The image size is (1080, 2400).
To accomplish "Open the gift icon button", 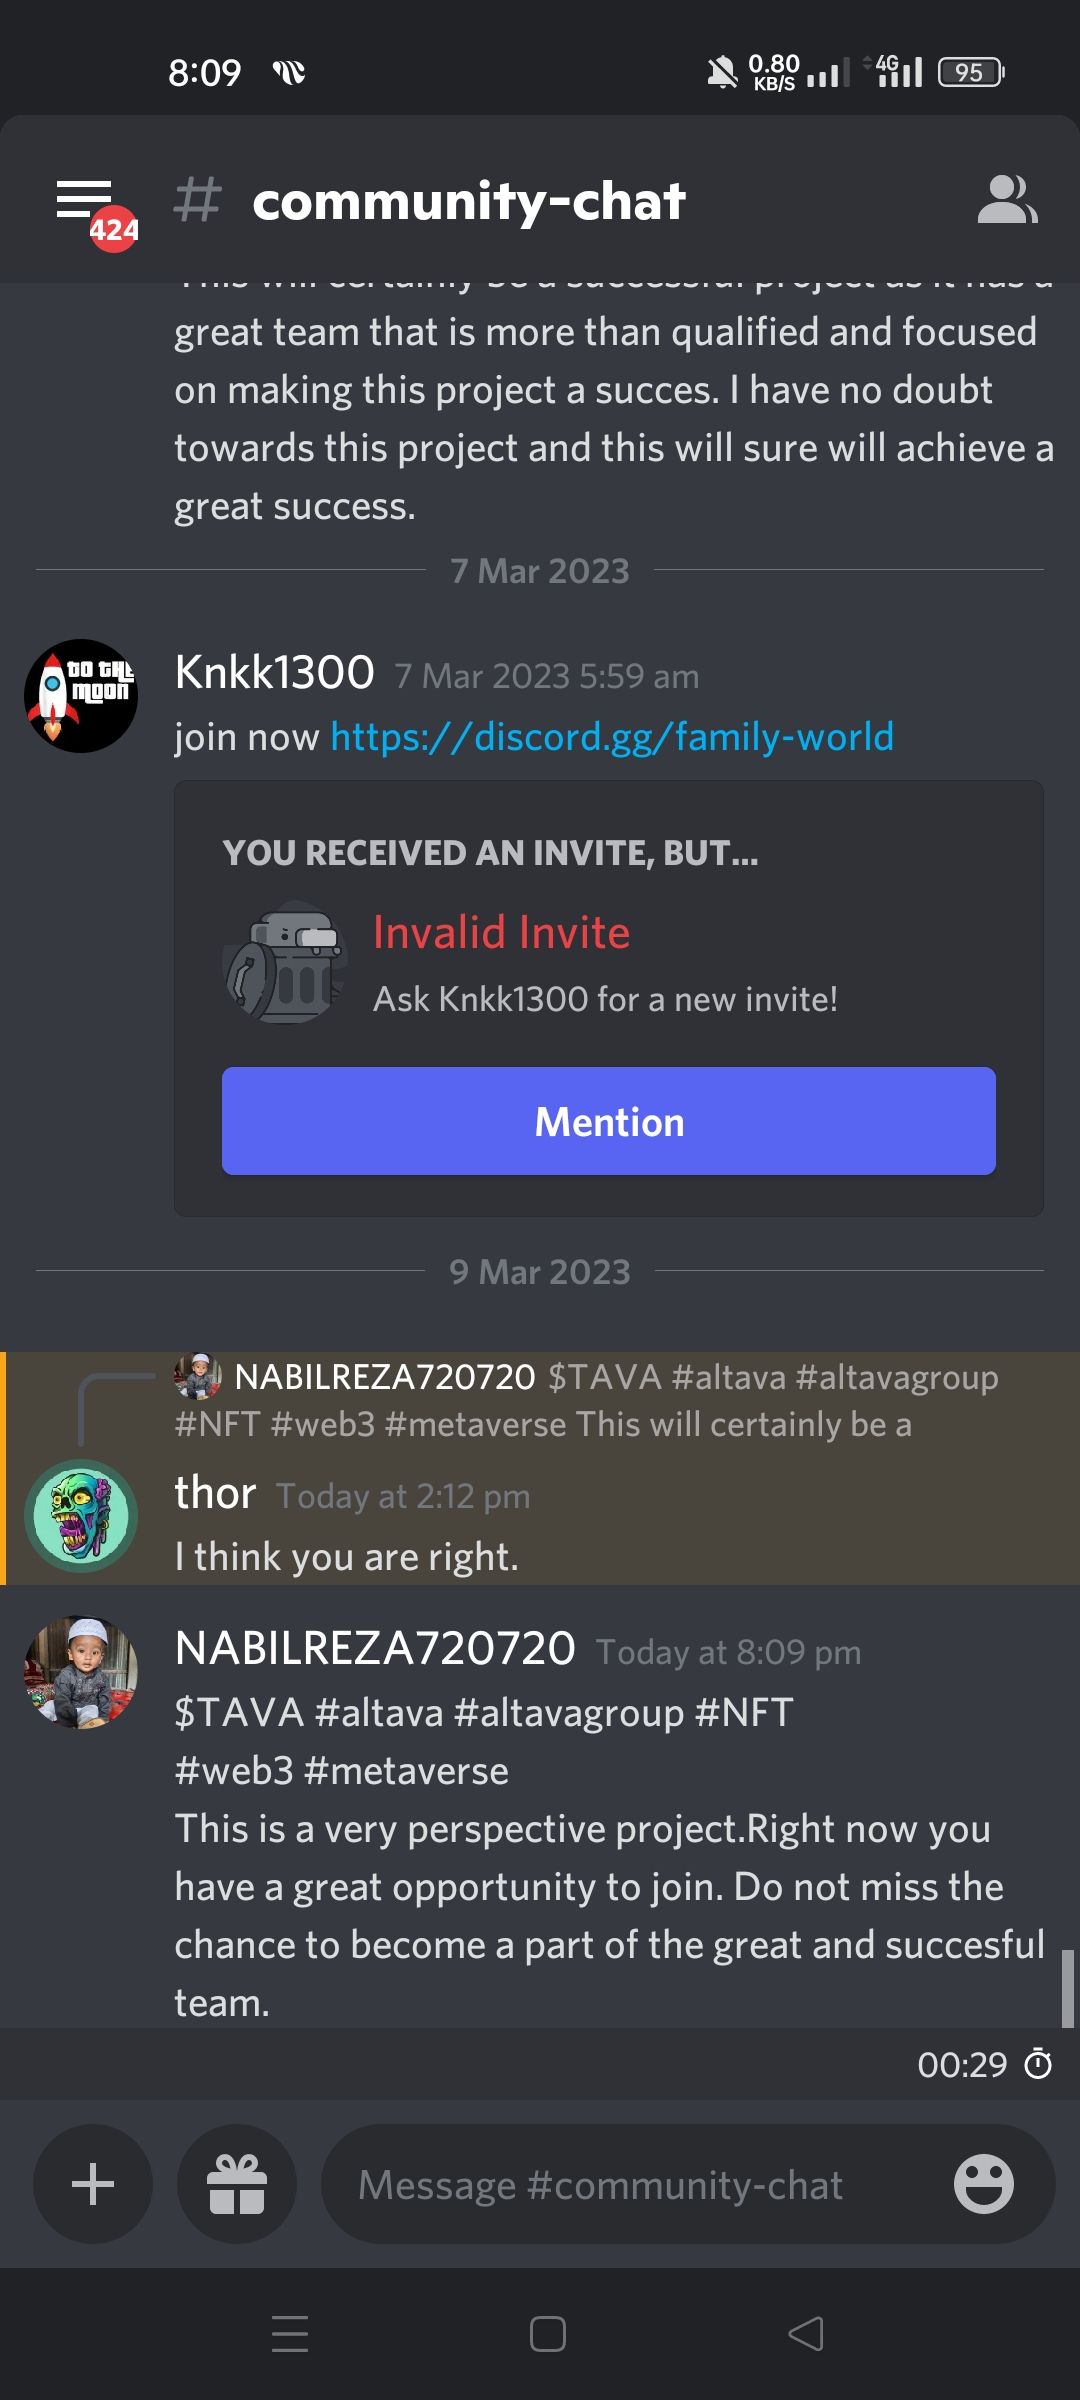I will pyautogui.click(x=237, y=2184).
